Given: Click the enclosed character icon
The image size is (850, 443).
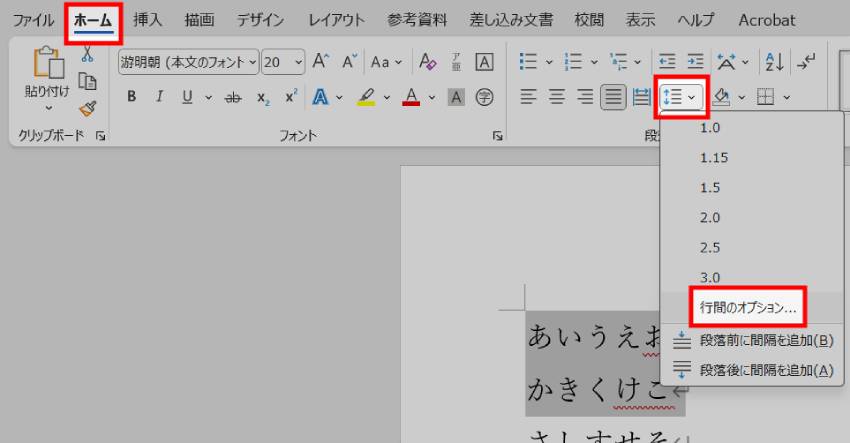Looking at the screenshot, I should click(484, 98).
